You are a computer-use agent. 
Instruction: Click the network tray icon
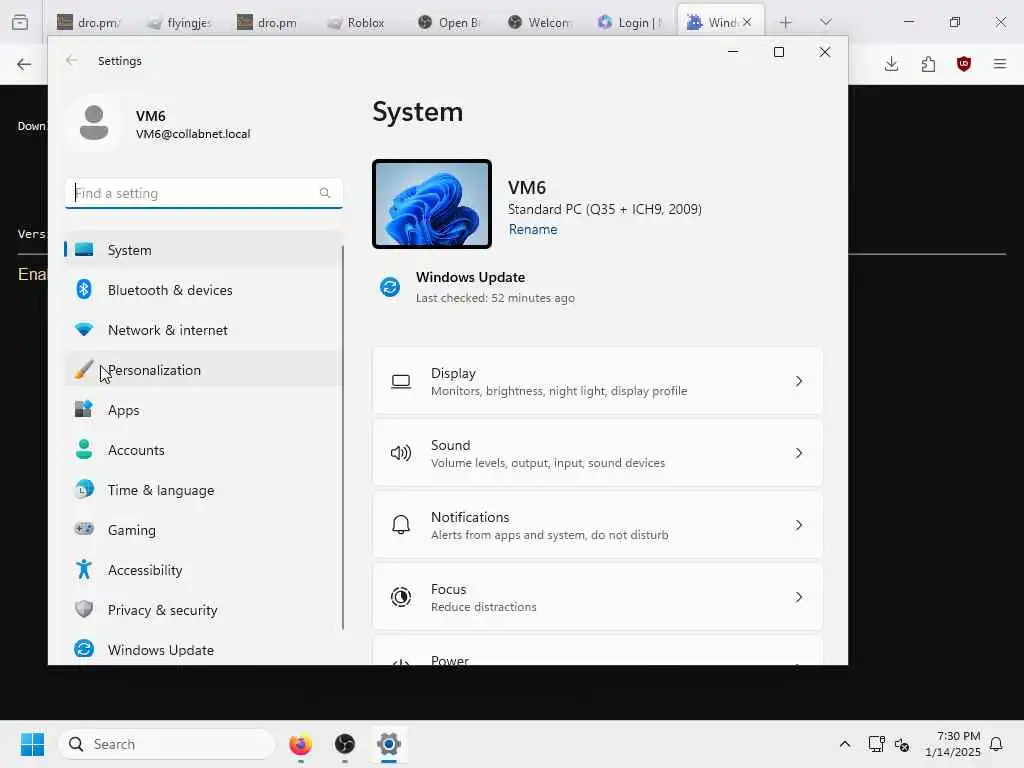pos(876,744)
